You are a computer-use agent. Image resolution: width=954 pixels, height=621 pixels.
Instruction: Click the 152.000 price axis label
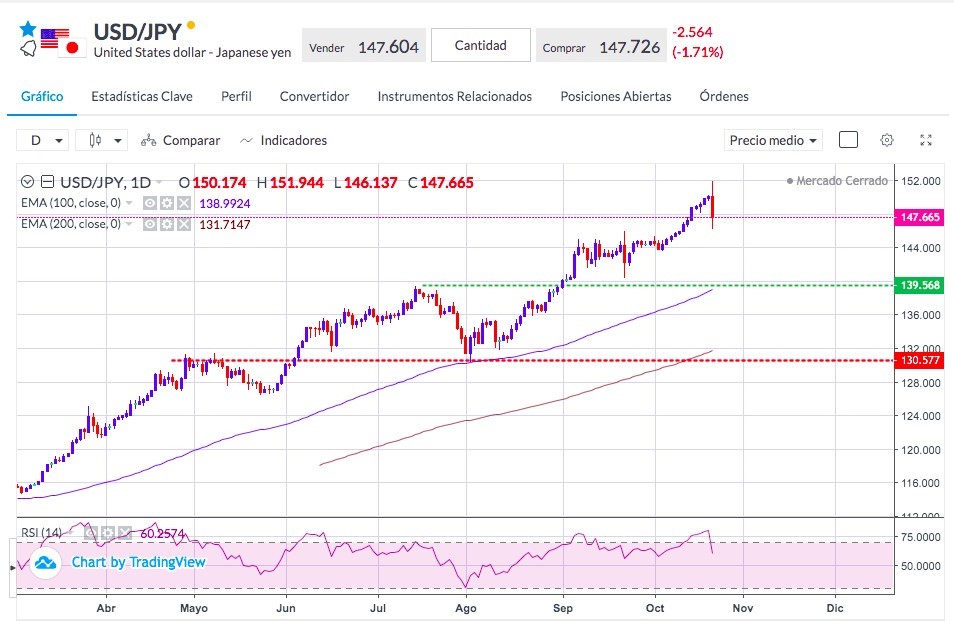(x=921, y=181)
